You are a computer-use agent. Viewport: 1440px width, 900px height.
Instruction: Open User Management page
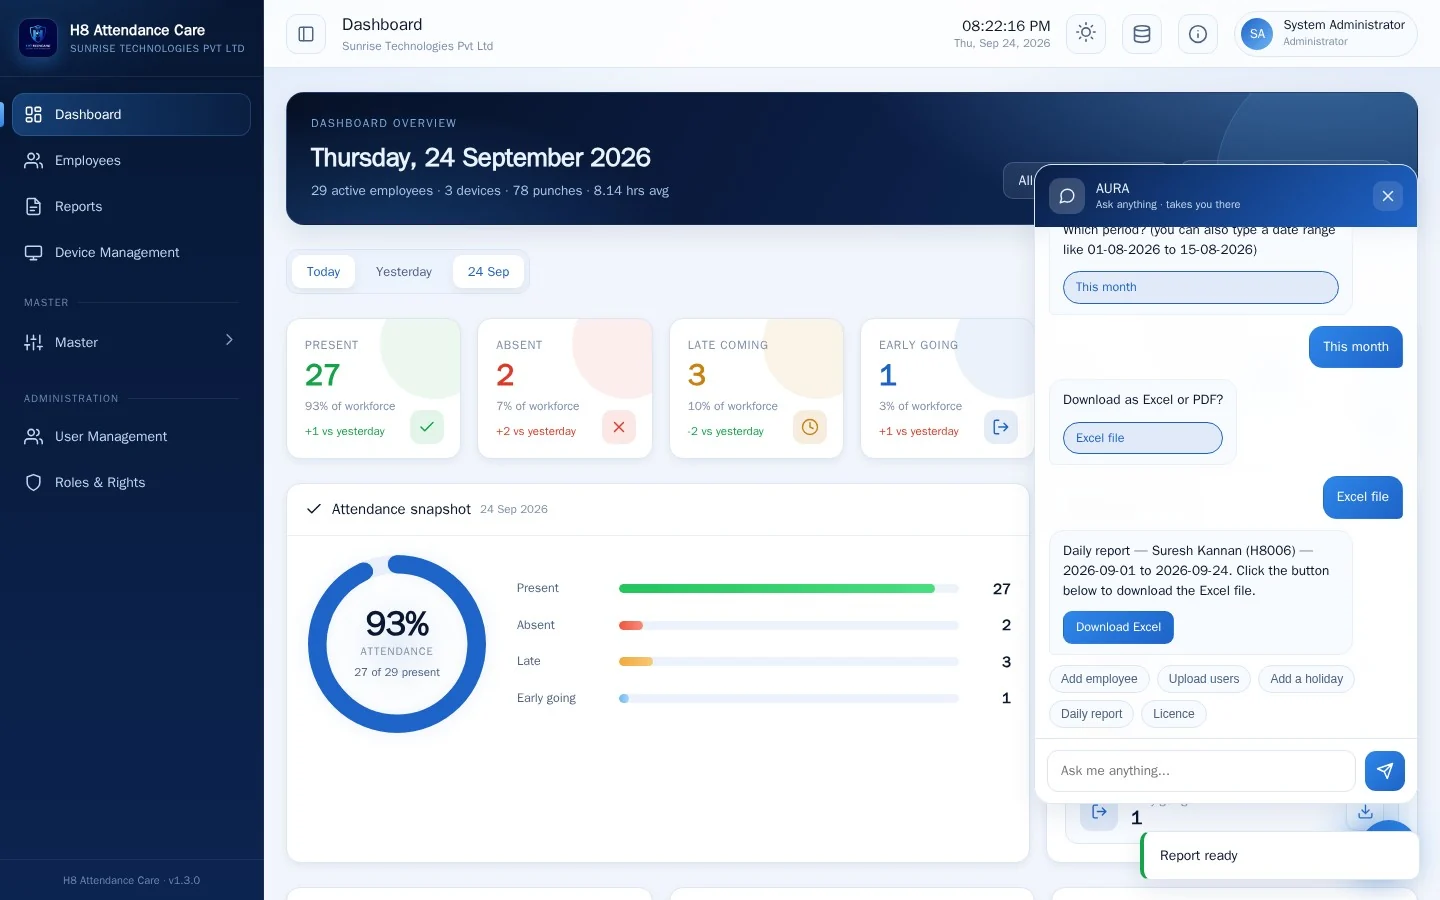[x=131, y=436]
